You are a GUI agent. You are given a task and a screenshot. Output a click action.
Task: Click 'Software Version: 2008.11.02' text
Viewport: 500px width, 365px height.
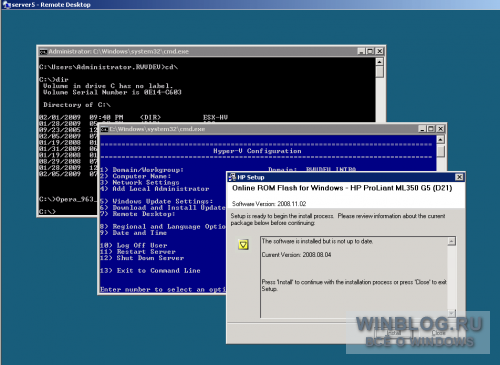point(269,204)
